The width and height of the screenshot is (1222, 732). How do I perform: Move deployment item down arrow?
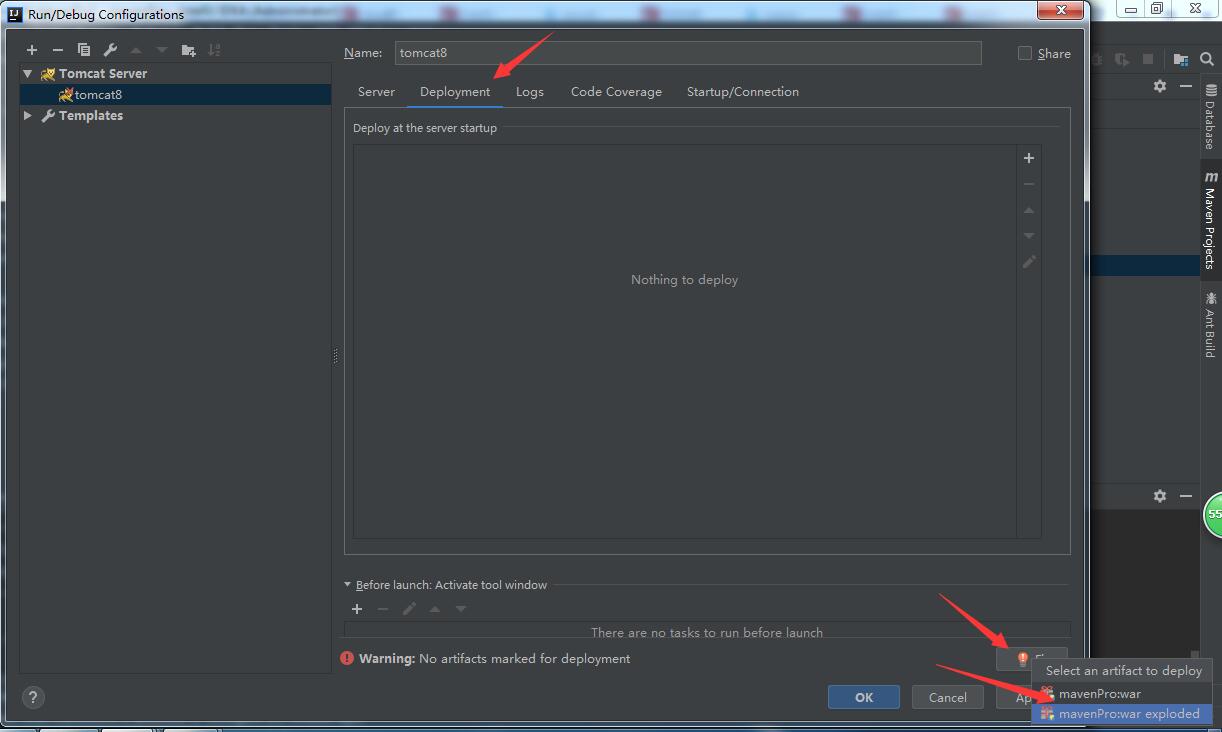pos(1029,236)
